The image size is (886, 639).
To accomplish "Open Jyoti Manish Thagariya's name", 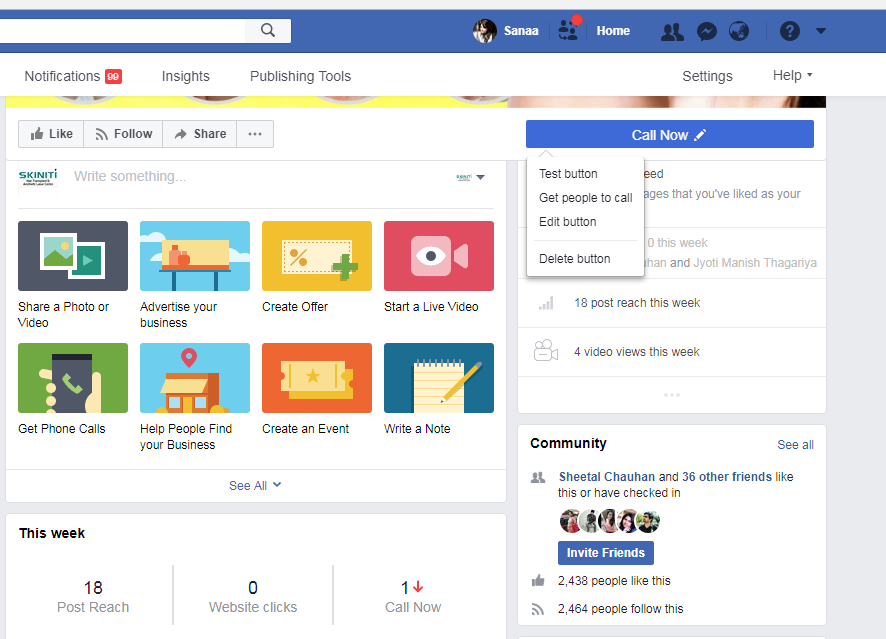I will pyautogui.click(x=755, y=263).
